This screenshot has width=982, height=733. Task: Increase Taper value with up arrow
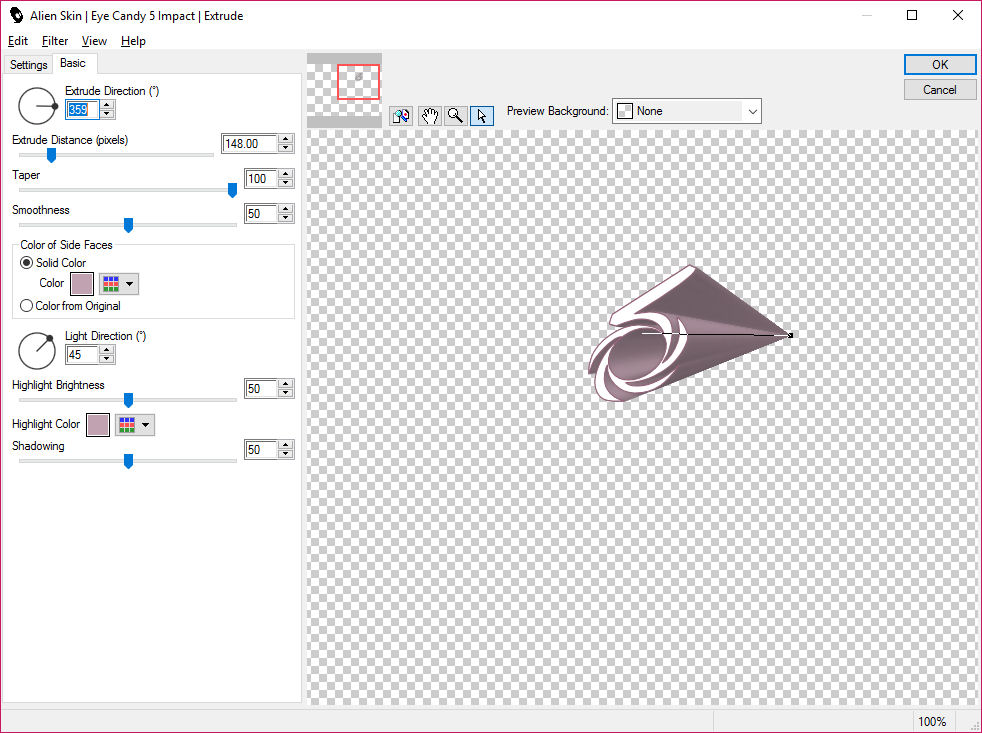pyautogui.click(x=286, y=174)
